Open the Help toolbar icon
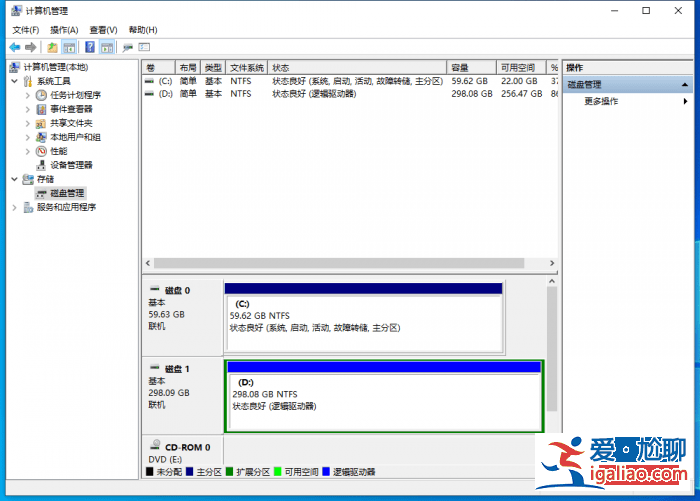This screenshot has height=501, width=700. coord(90,47)
